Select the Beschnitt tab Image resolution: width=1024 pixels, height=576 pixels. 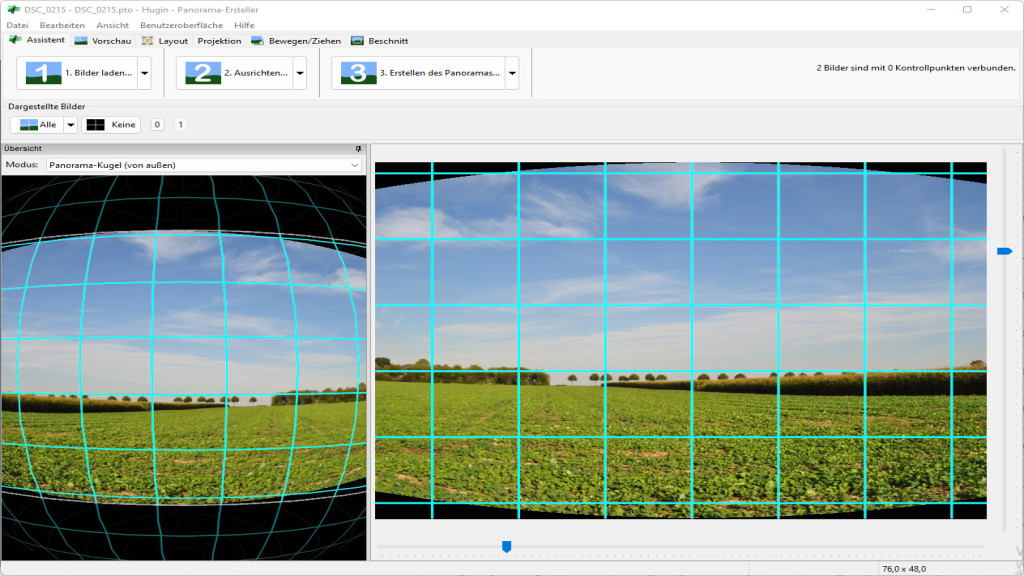[x=379, y=41]
